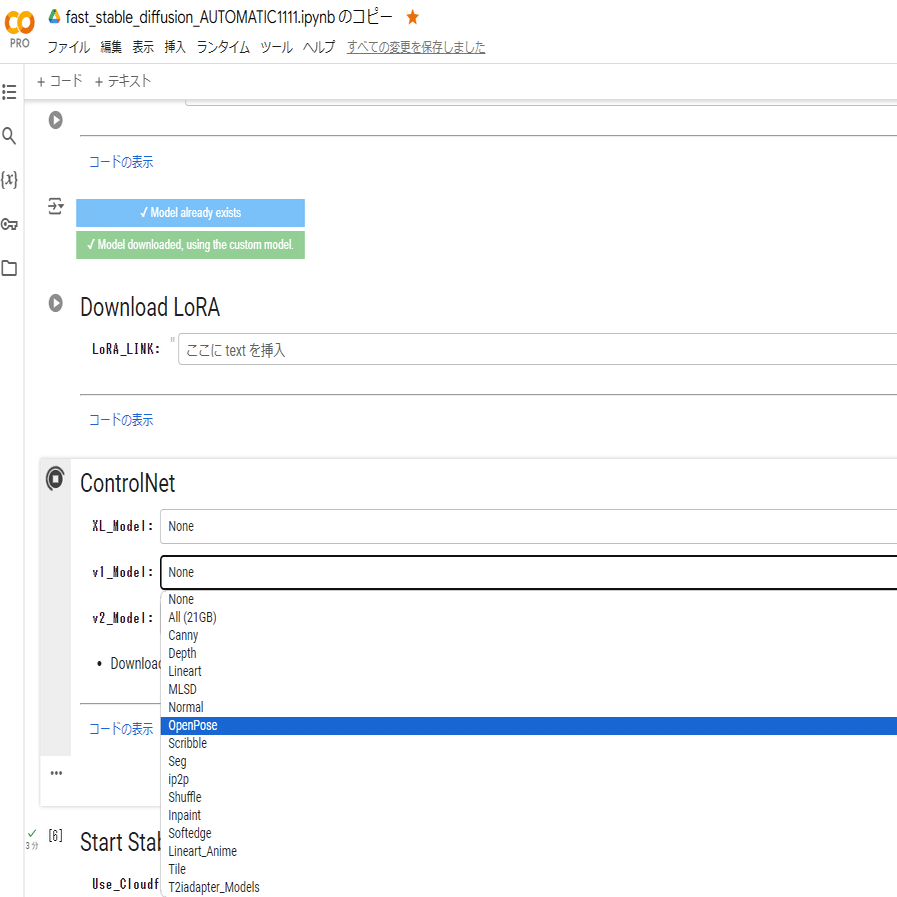
Task: Open the files folder sidebar icon
Action: tap(9, 268)
